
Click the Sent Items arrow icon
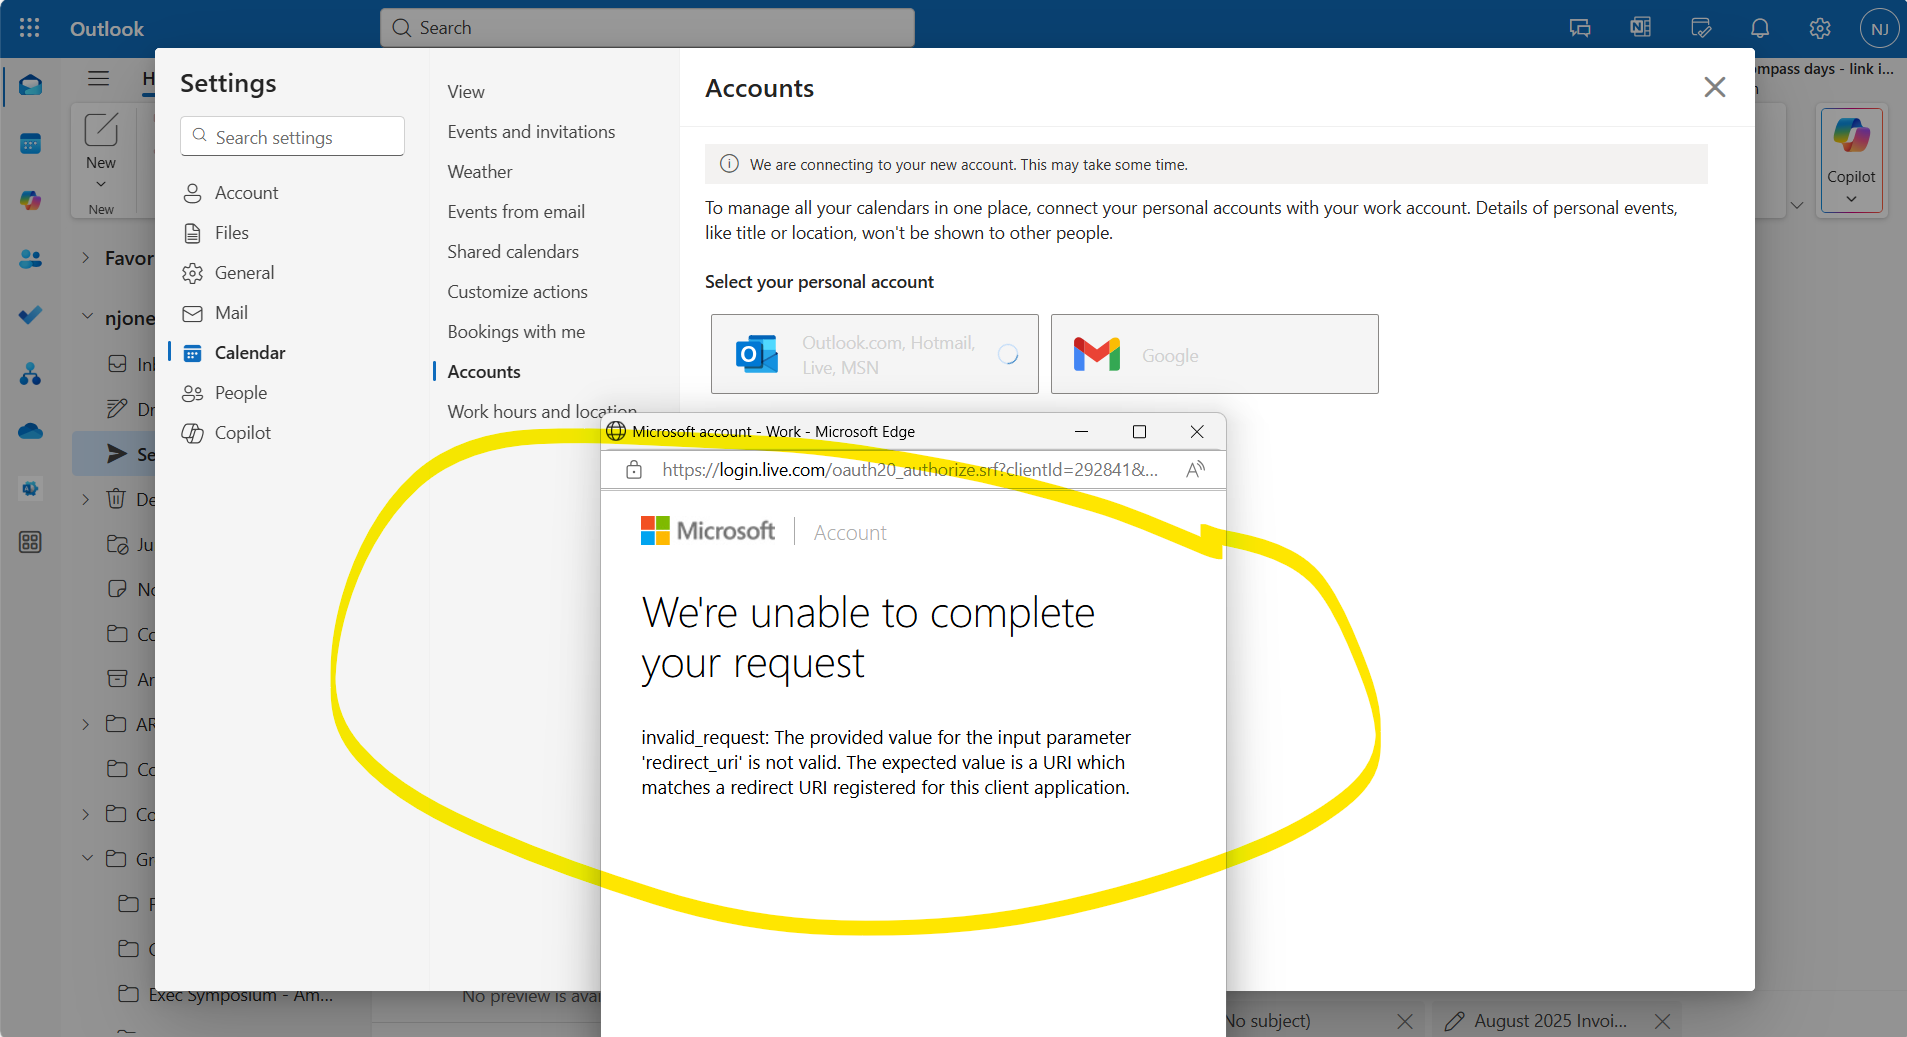(117, 454)
